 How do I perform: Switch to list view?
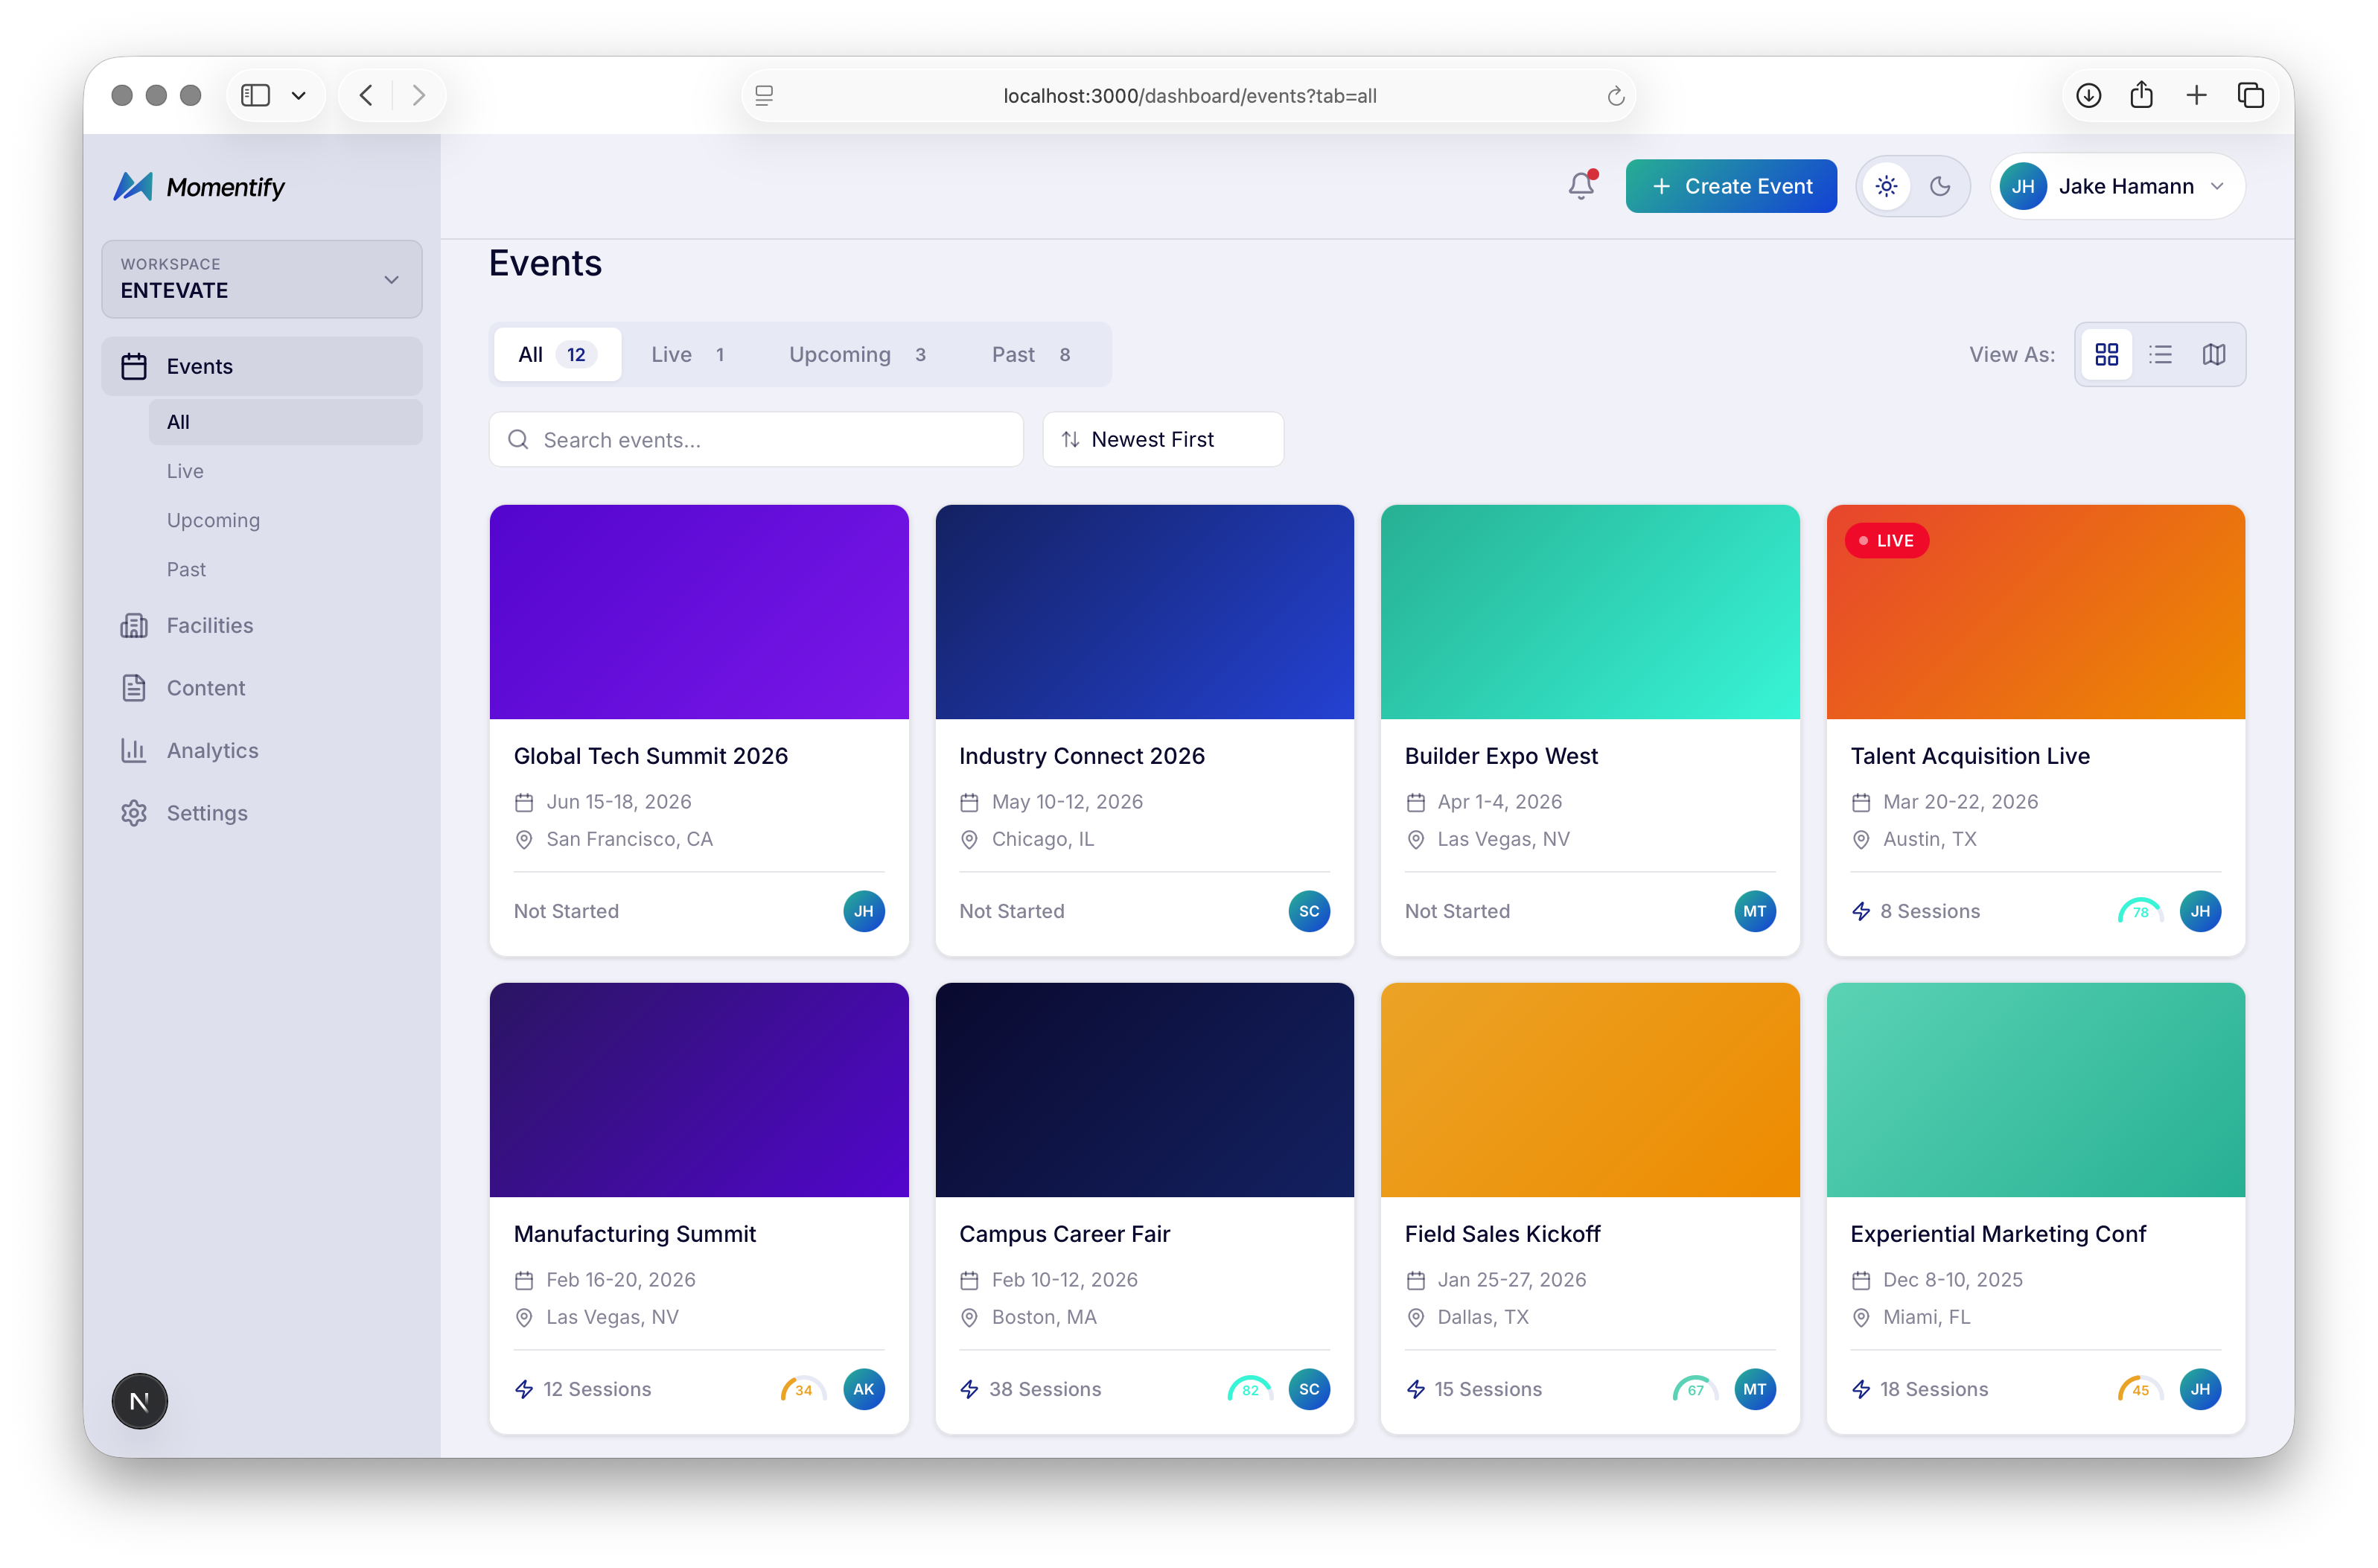2161,354
